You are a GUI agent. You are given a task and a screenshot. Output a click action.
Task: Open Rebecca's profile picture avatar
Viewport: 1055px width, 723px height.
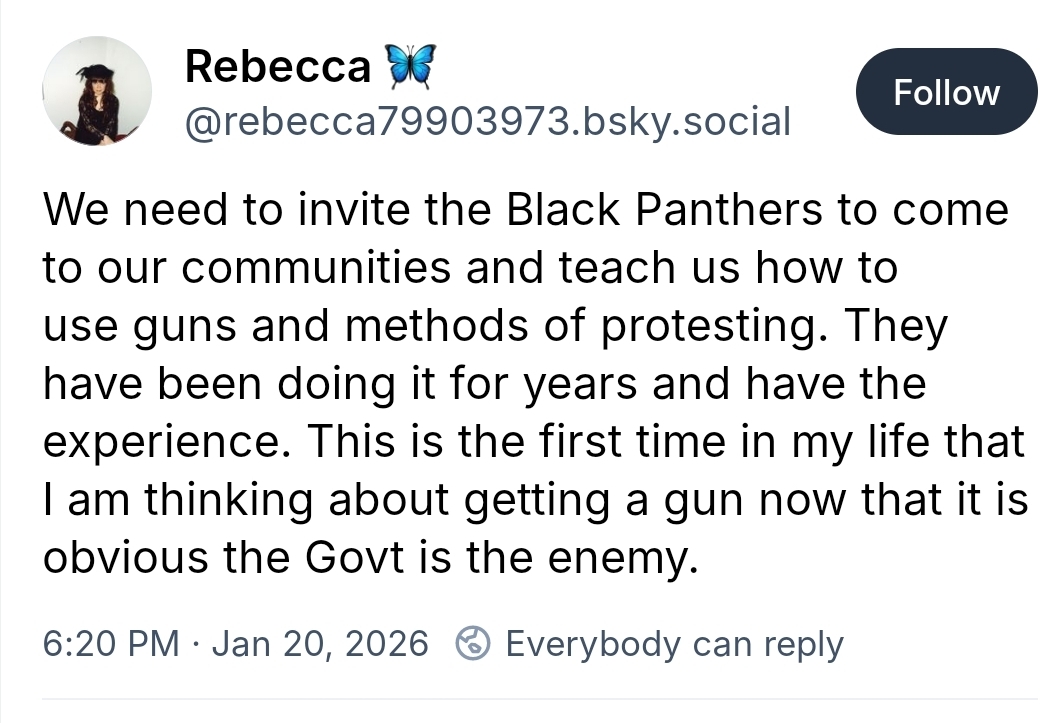96,91
